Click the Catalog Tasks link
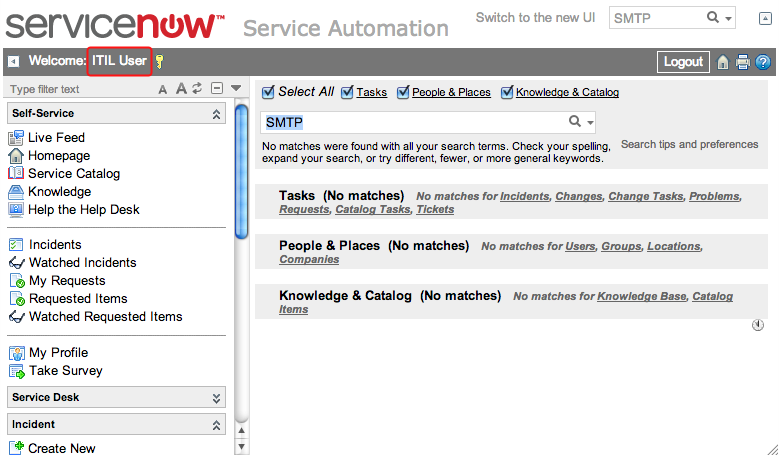 pyautogui.click(x=373, y=210)
